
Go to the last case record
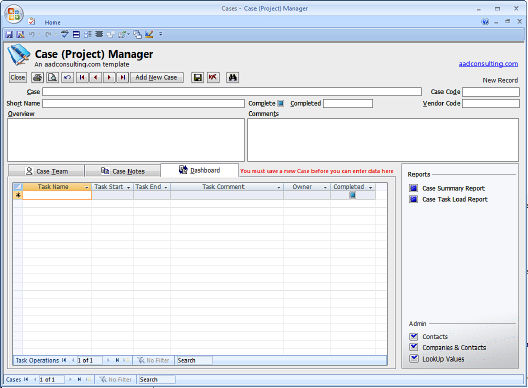pyautogui.click(x=123, y=77)
